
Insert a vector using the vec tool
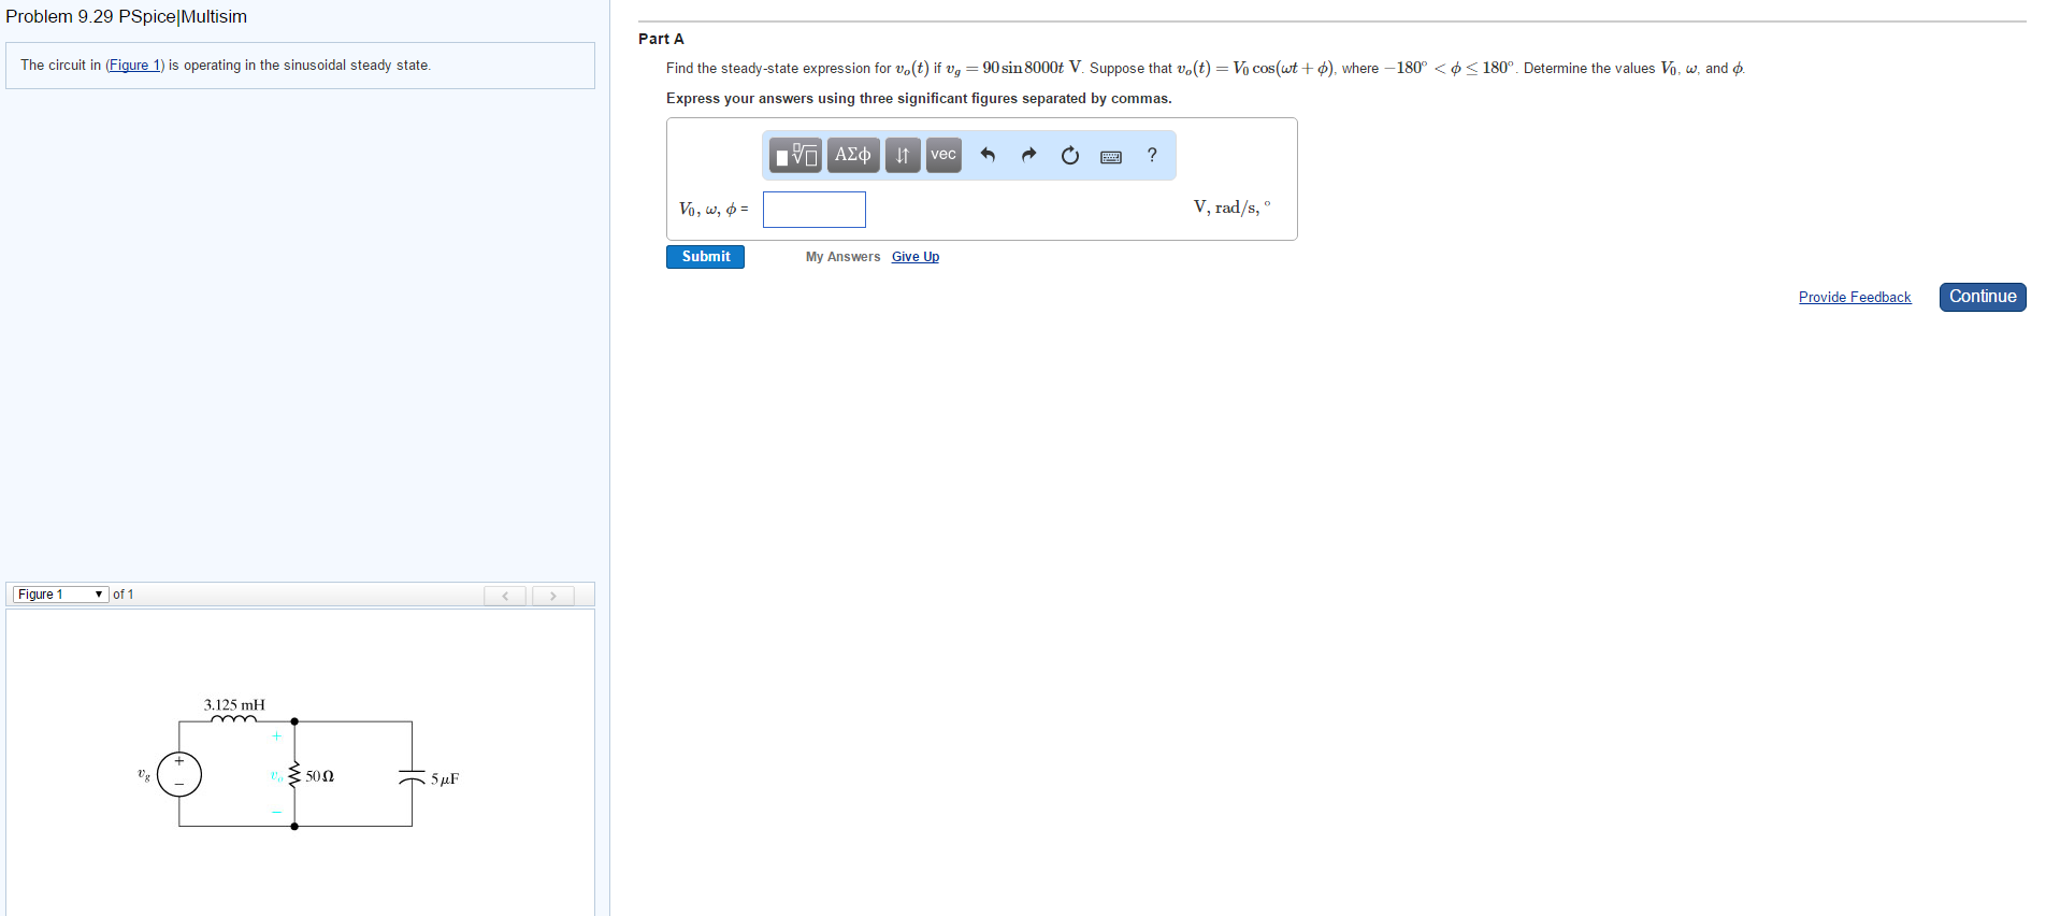pos(941,155)
